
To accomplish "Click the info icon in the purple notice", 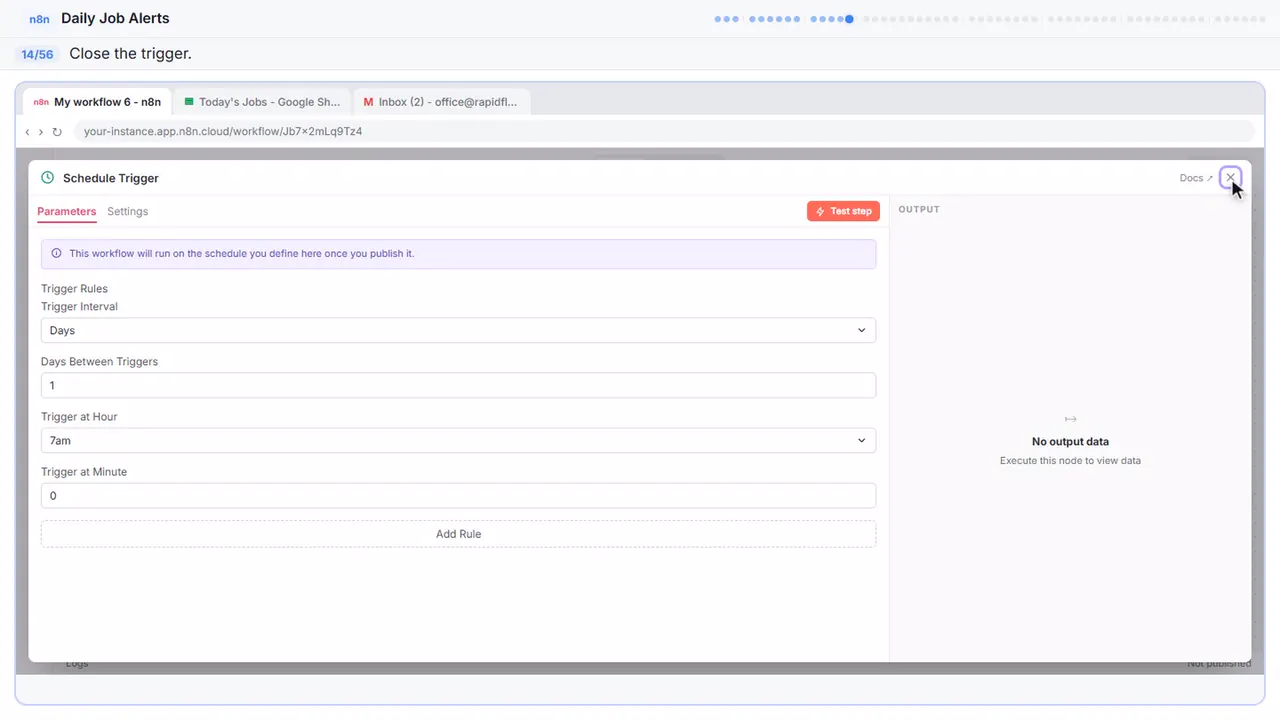I will tap(56, 254).
